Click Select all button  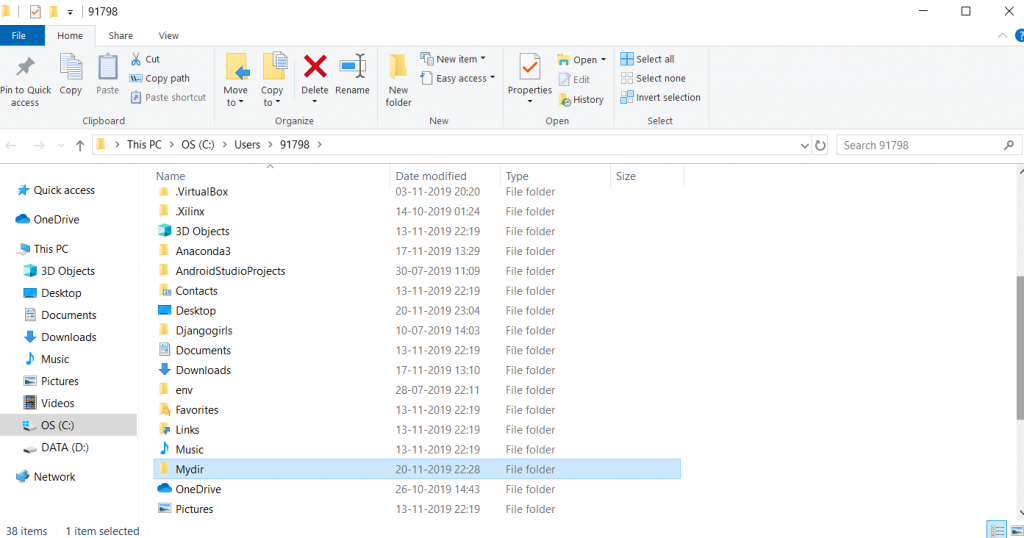647,59
